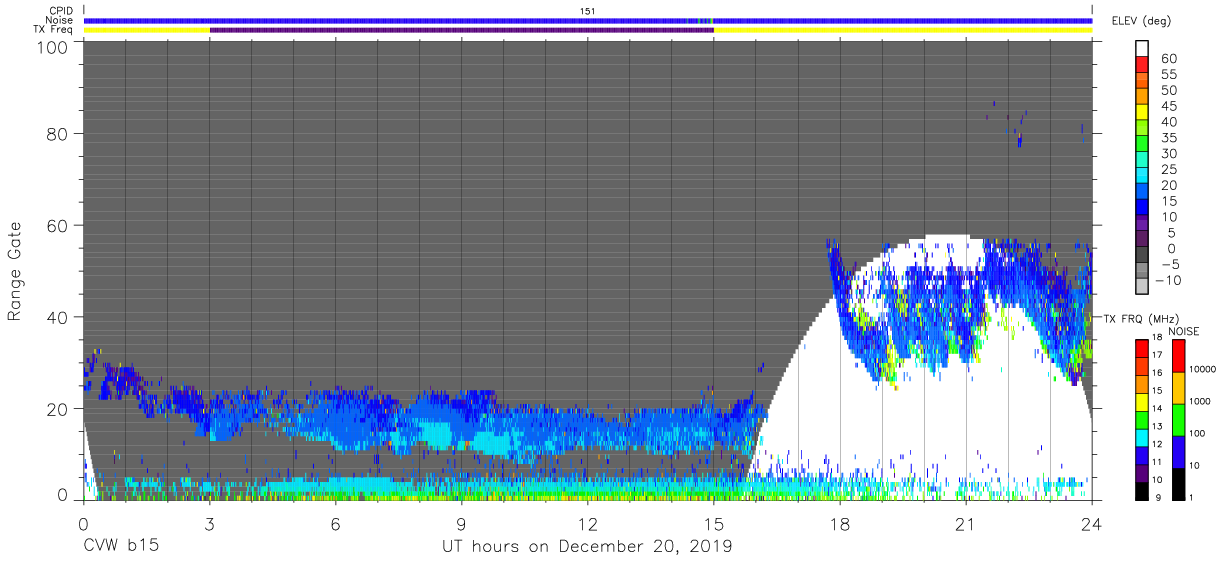Image resolution: width=1228 pixels, height=567 pixels.
Task: Select the red swatch in ELEV colorbar
Action: tap(1142, 63)
